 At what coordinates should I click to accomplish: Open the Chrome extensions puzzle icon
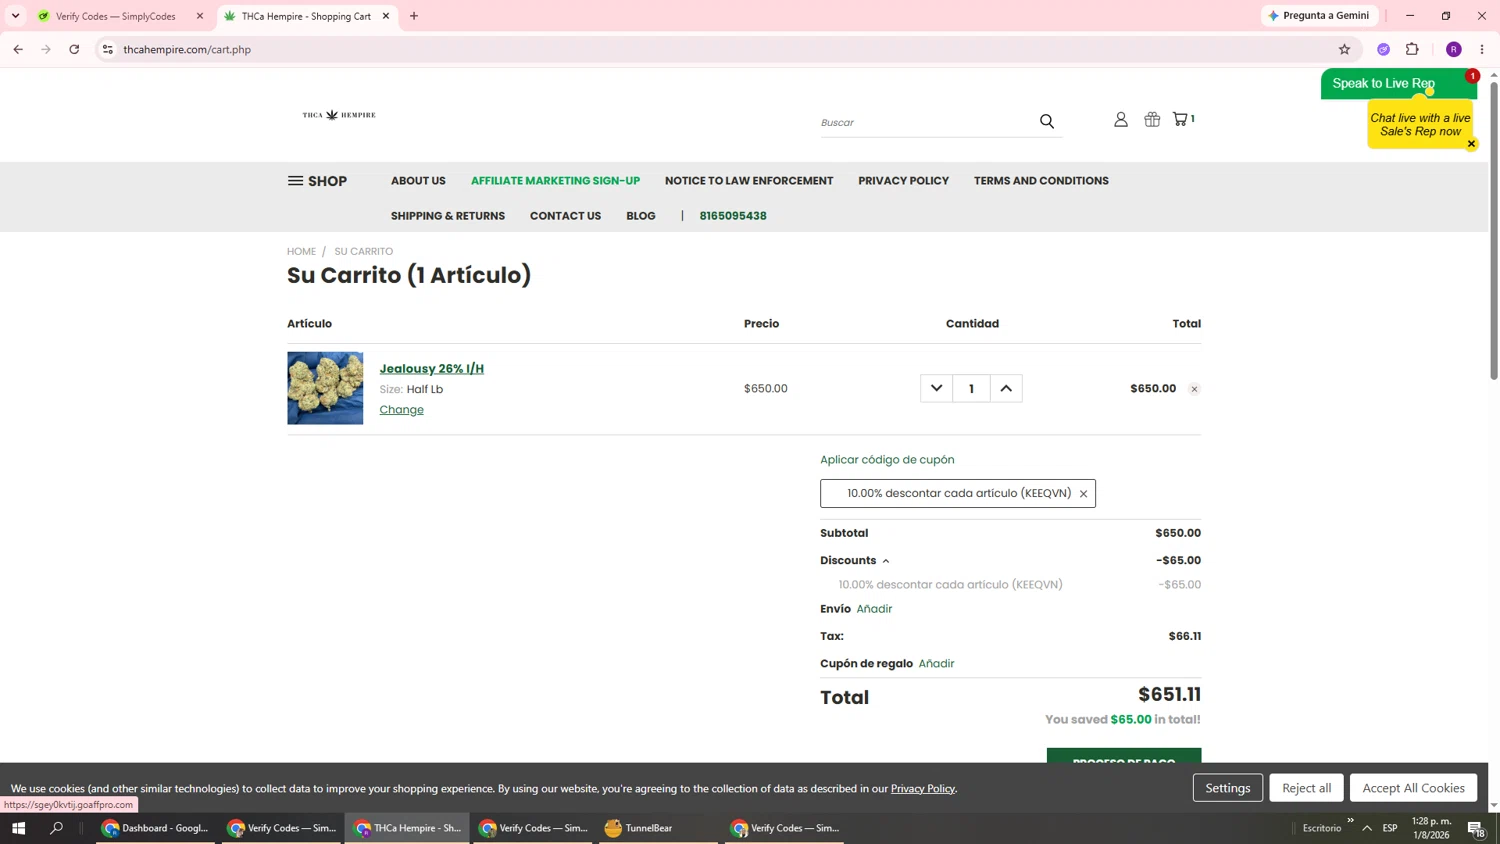point(1412,49)
